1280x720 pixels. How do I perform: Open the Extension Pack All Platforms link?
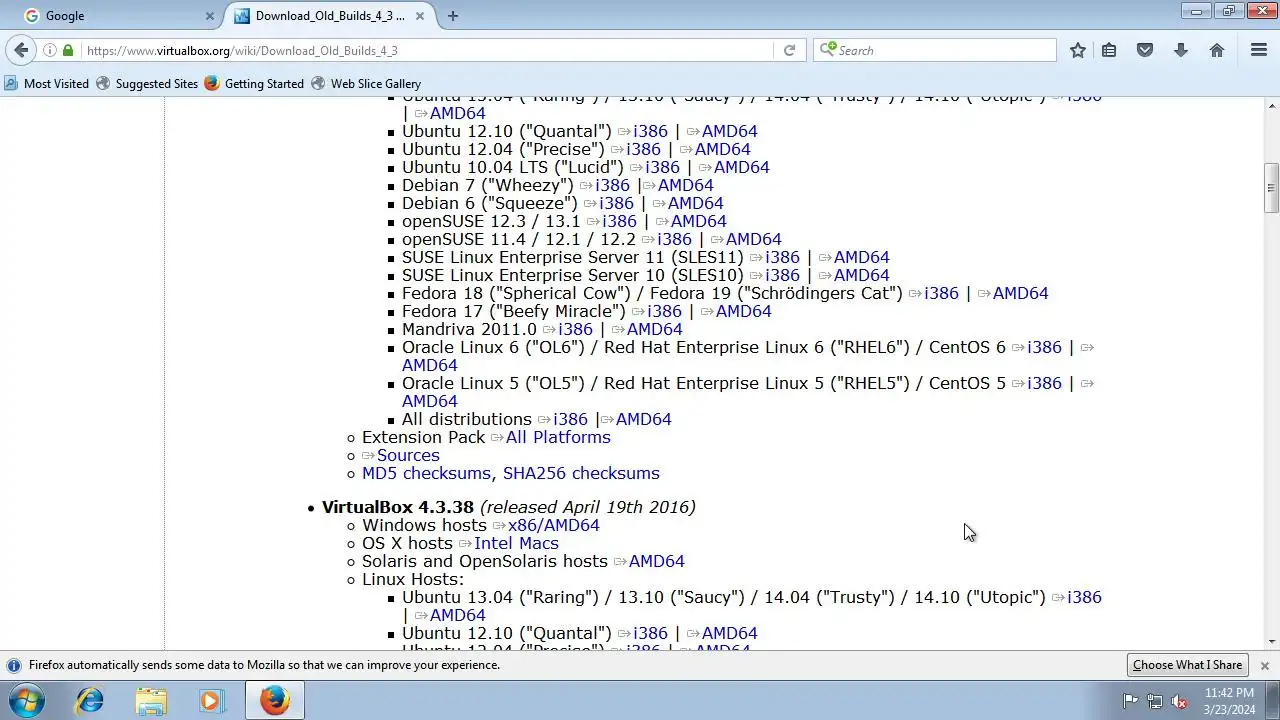pyautogui.click(x=558, y=437)
